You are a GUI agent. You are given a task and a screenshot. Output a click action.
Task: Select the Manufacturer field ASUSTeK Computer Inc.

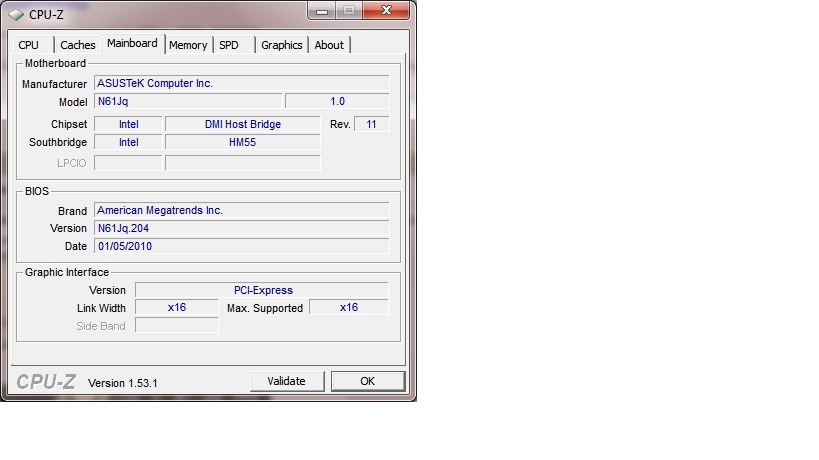(241, 83)
